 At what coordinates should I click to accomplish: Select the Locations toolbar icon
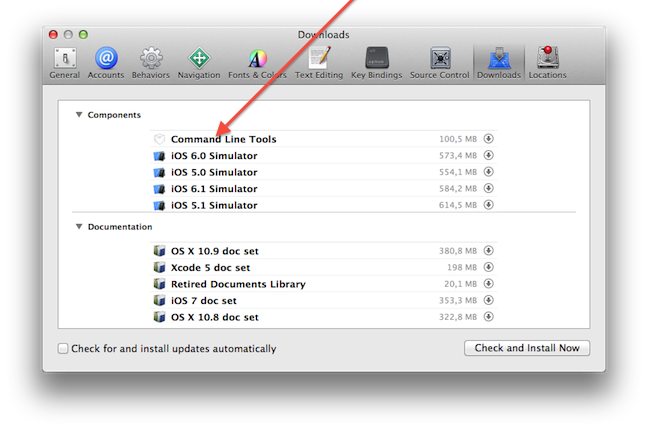pyautogui.click(x=547, y=61)
